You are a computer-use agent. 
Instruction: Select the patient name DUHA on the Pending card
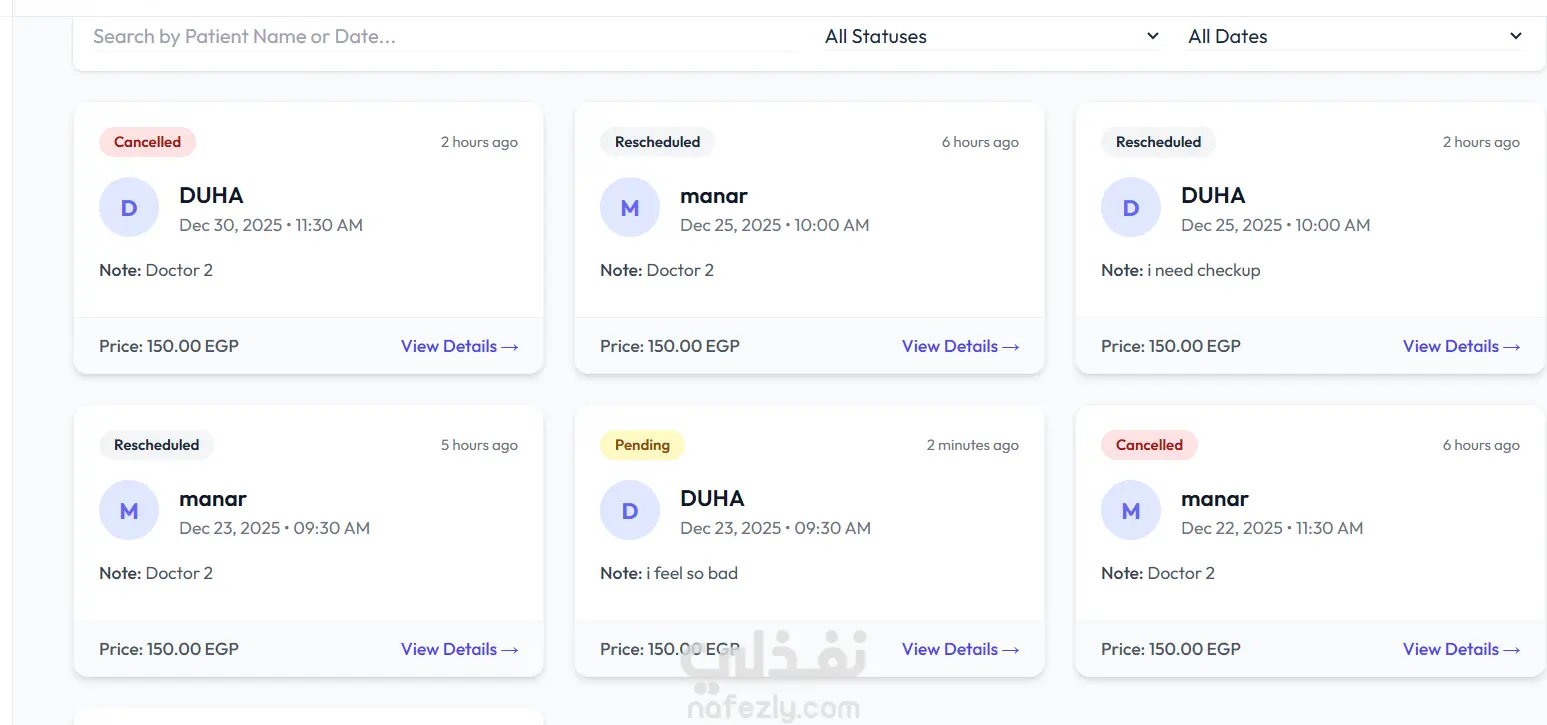(x=712, y=498)
